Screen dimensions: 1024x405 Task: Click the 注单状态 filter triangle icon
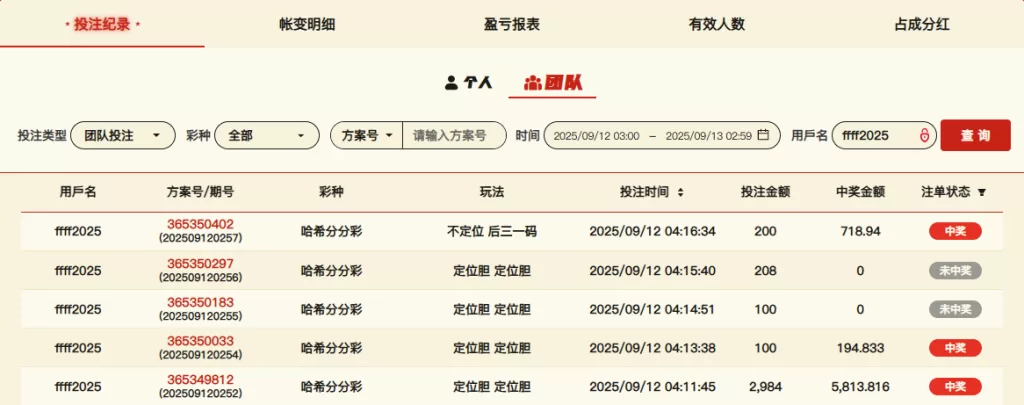point(982,192)
